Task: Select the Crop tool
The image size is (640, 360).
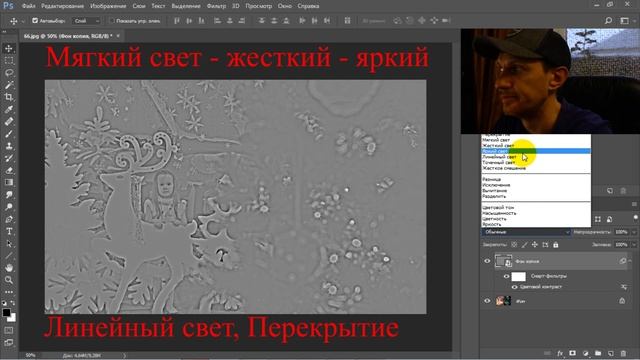Action: [x=9, y=97]
